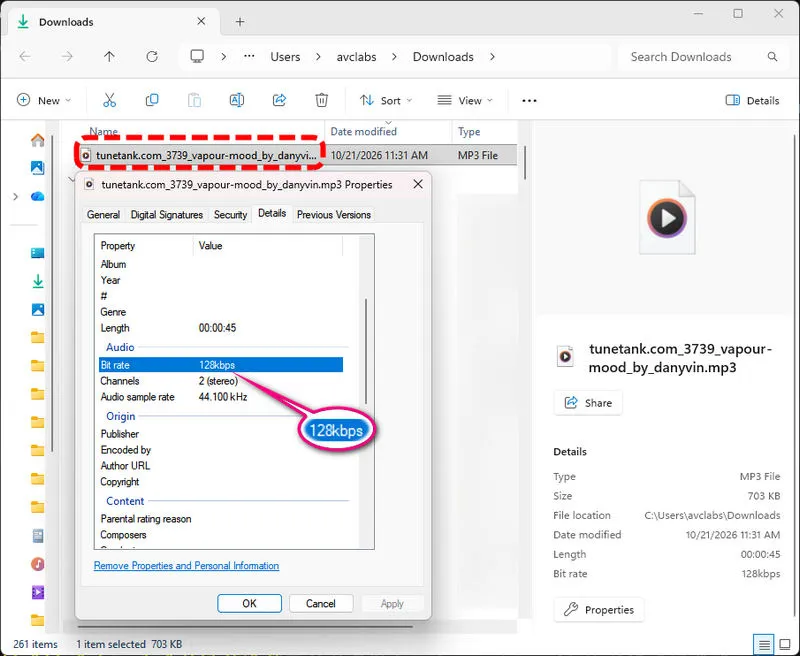The height and width of the screenshot is (656, 800).
Task: Switch to the General tab
Action: (x=103, y=215)
